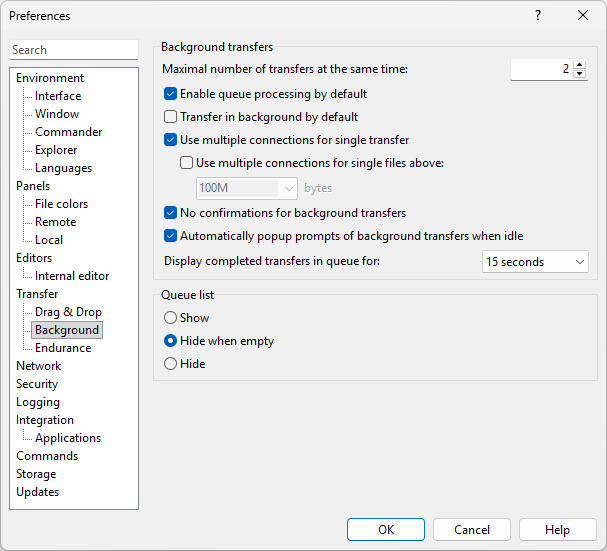Select Hide when empty radio button

[170, 341]
